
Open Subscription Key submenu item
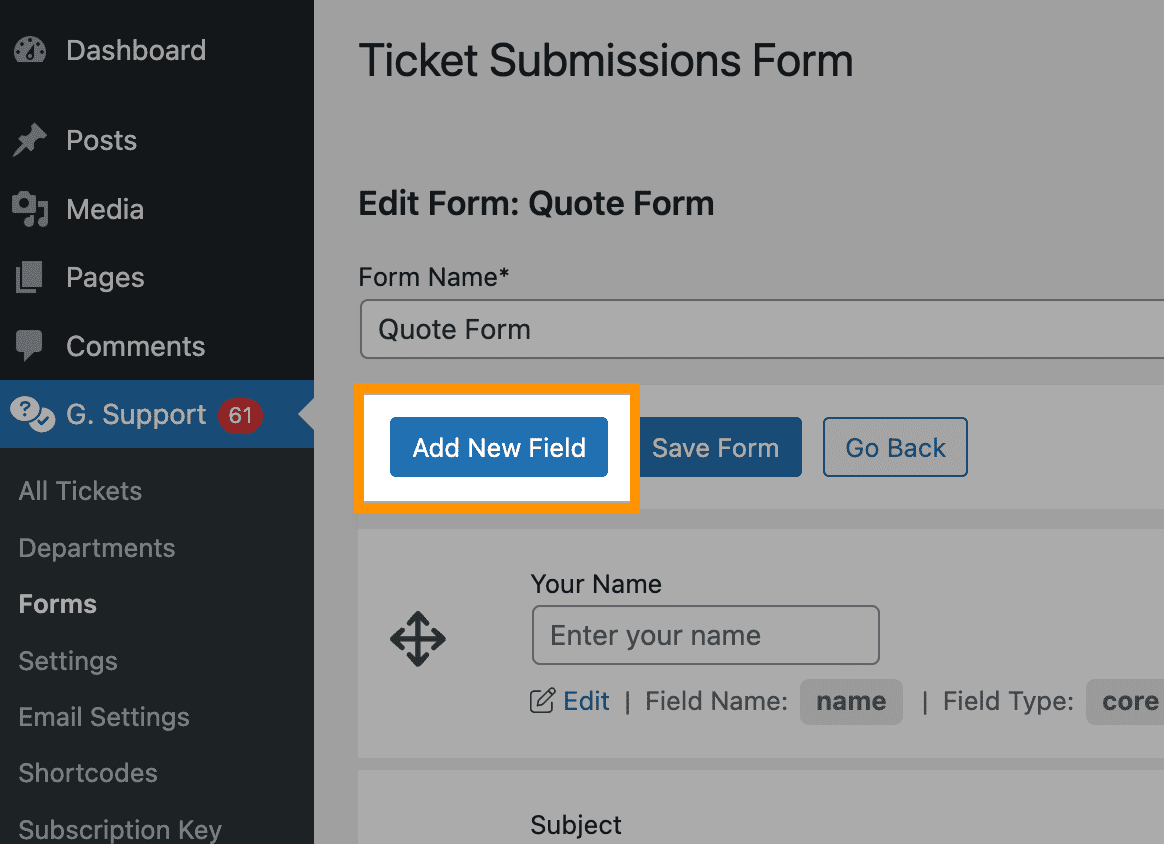pos(120,829)
